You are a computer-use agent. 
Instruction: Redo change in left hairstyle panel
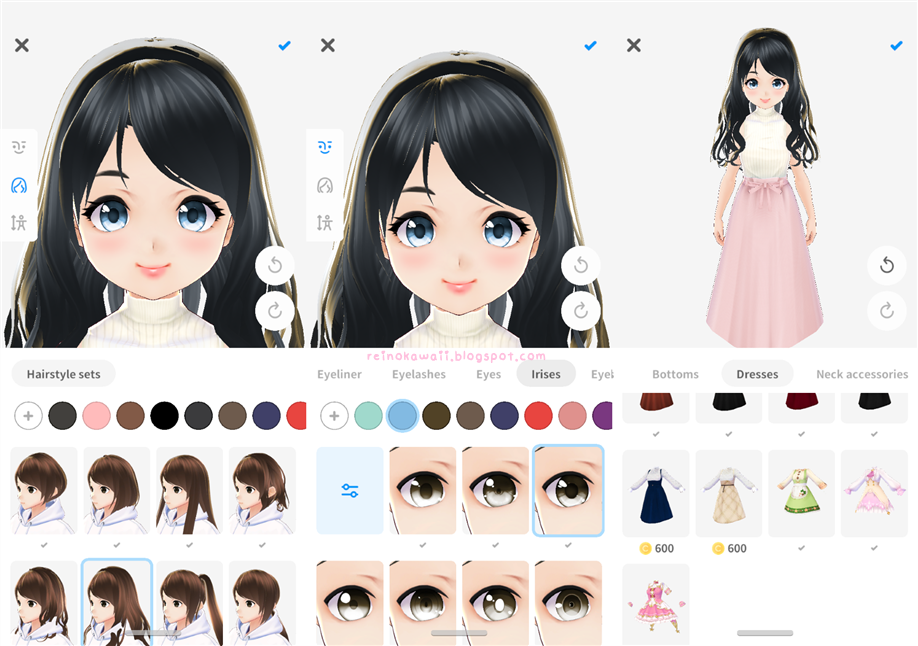(x=275, y=310)
